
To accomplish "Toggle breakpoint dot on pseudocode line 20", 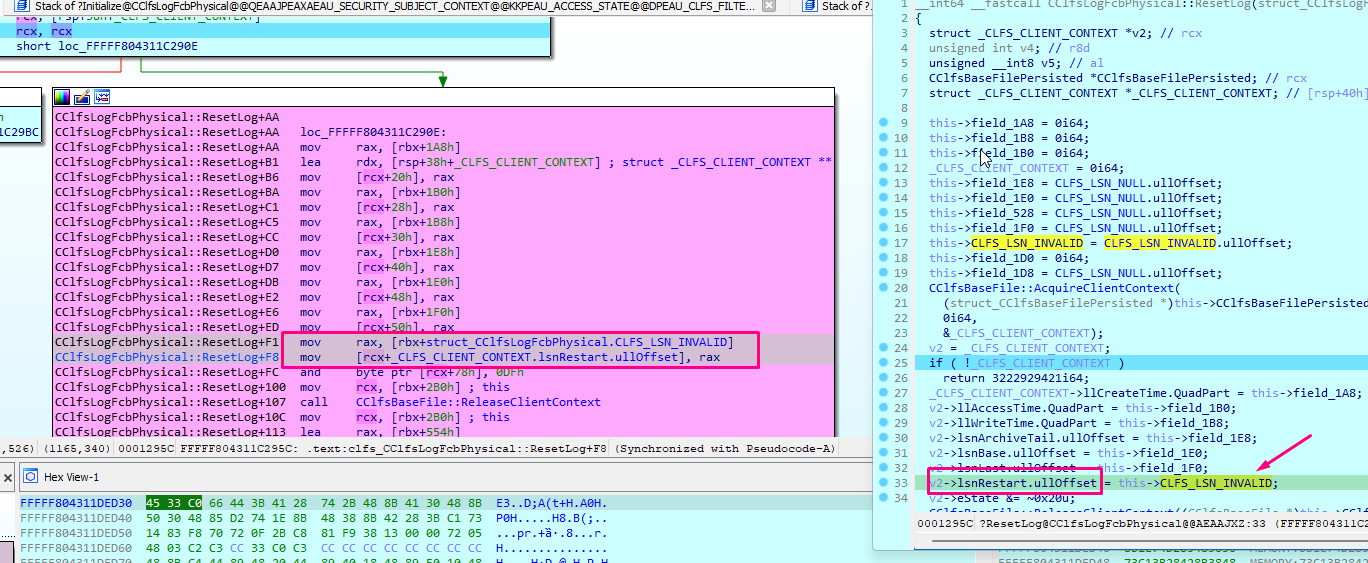I will tap(884, 288).
